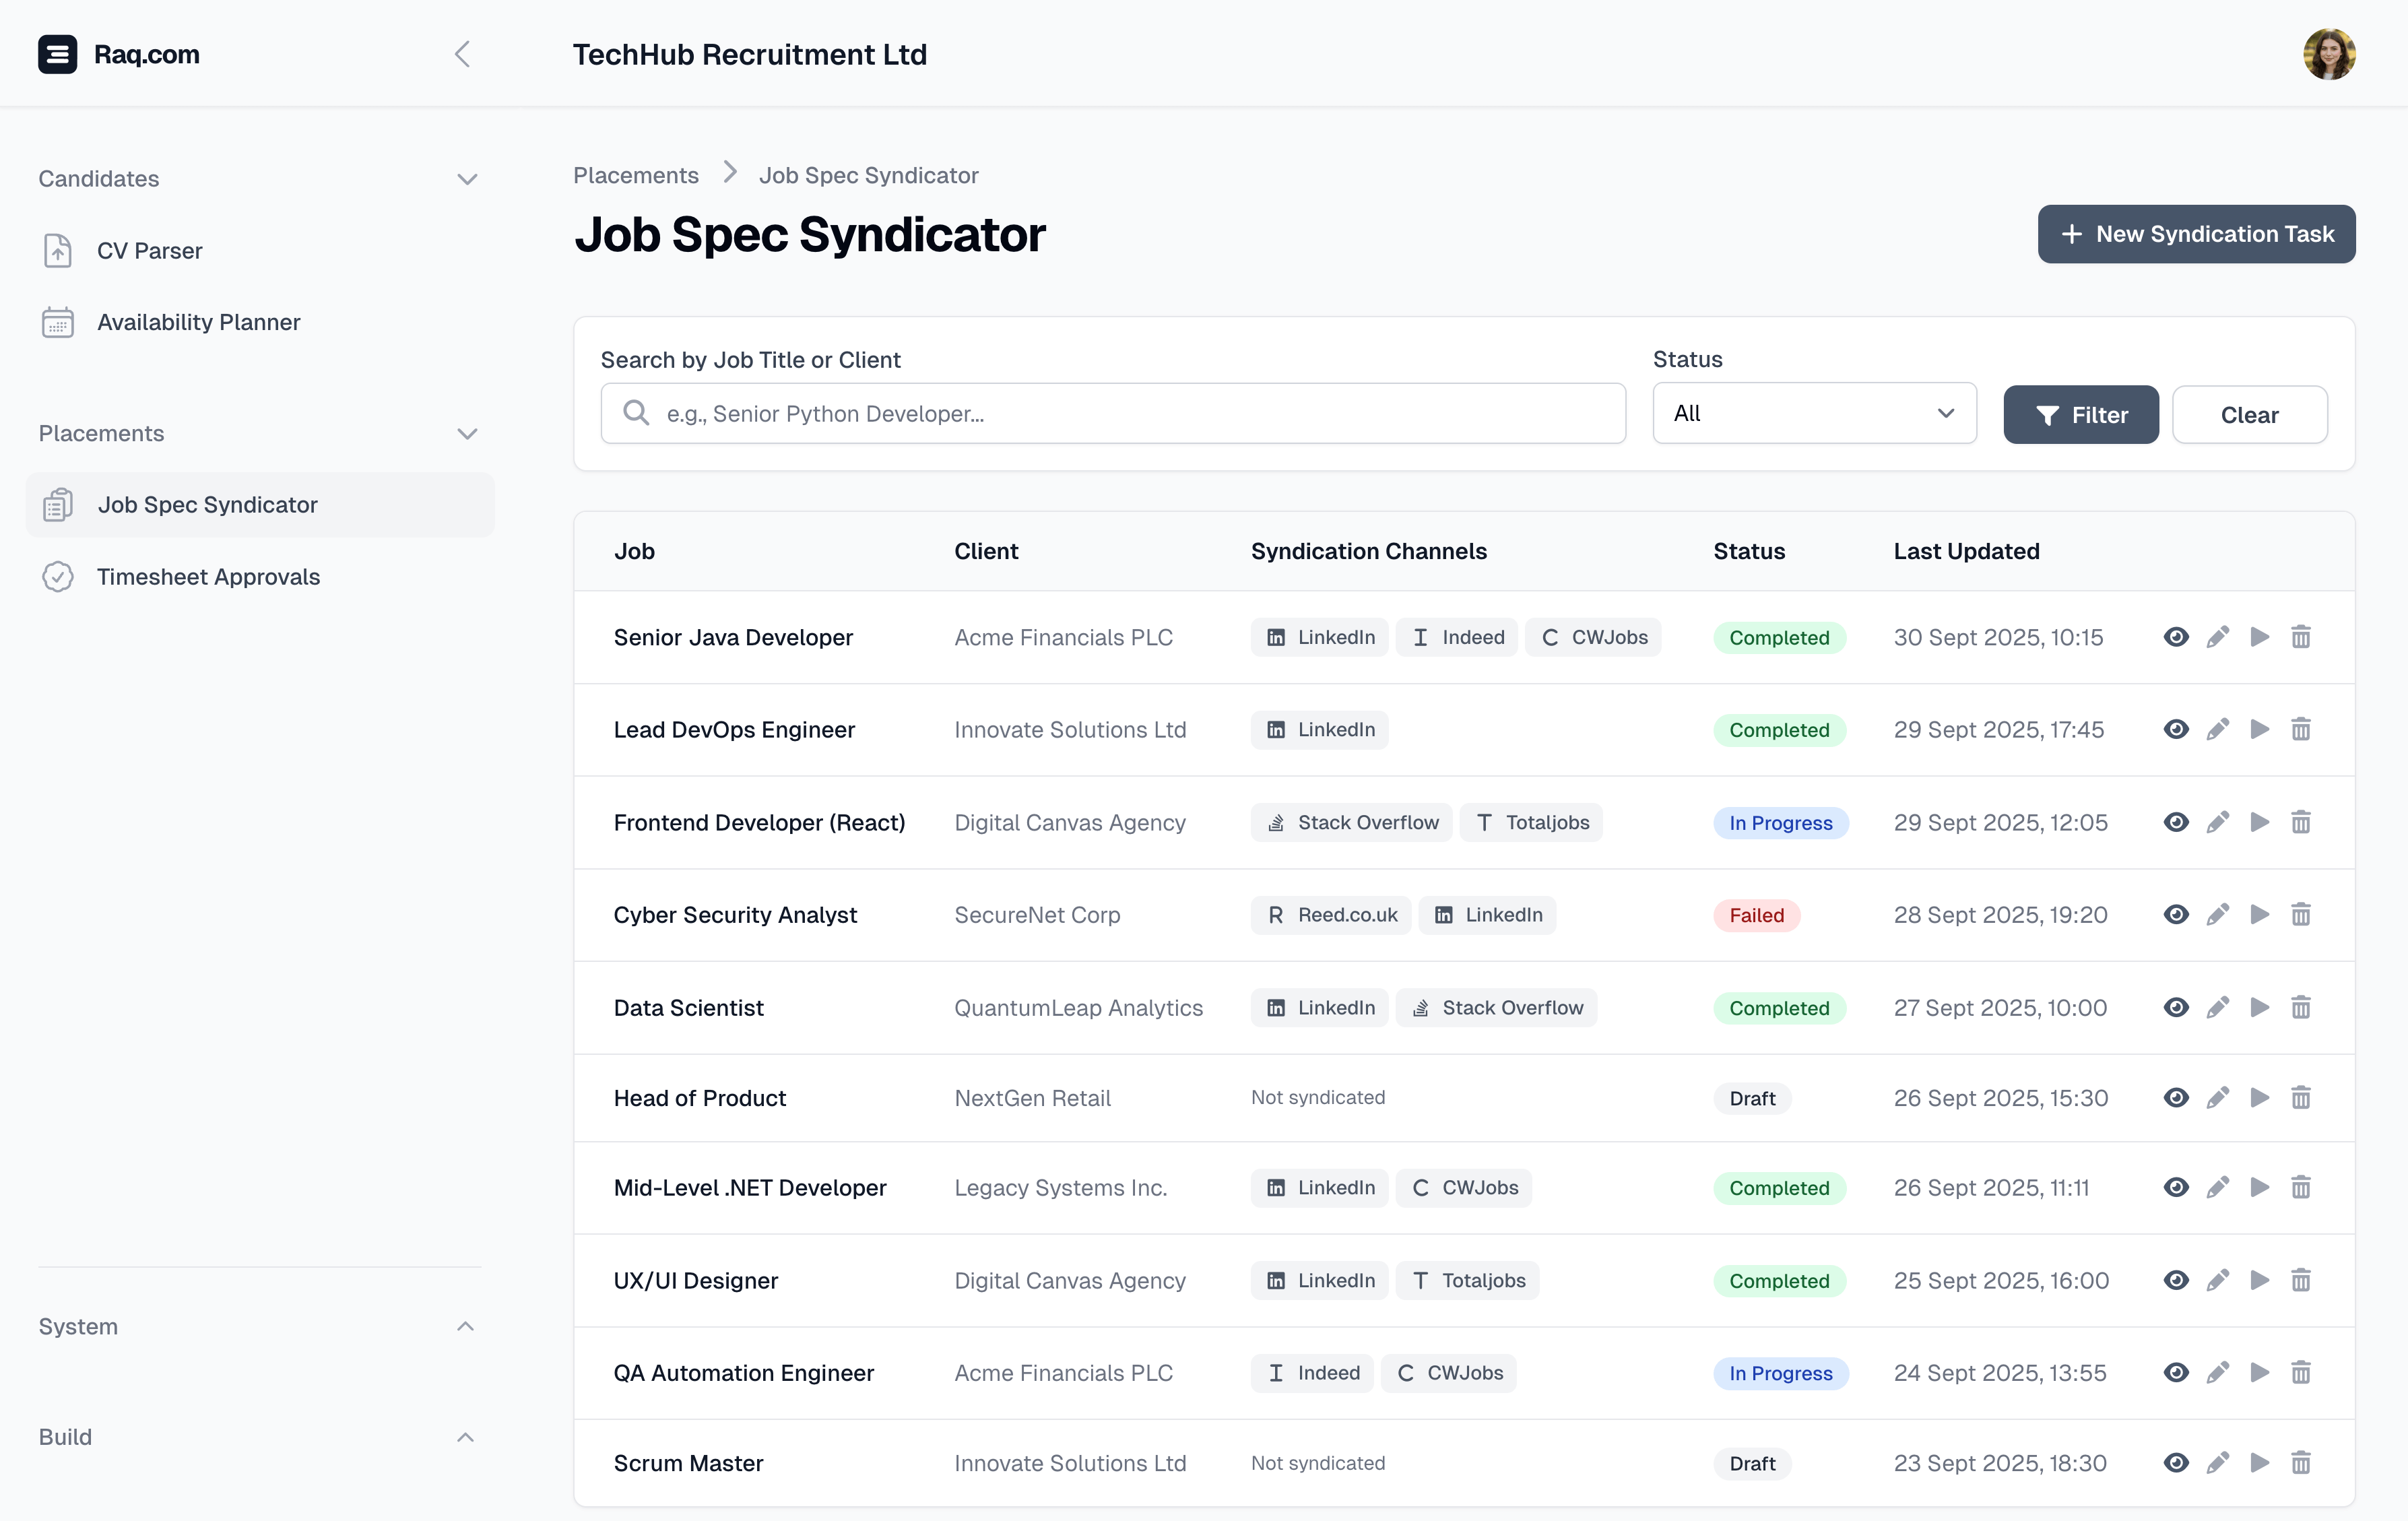Edit the Cyber Security Analyst task

point(2218,915)
